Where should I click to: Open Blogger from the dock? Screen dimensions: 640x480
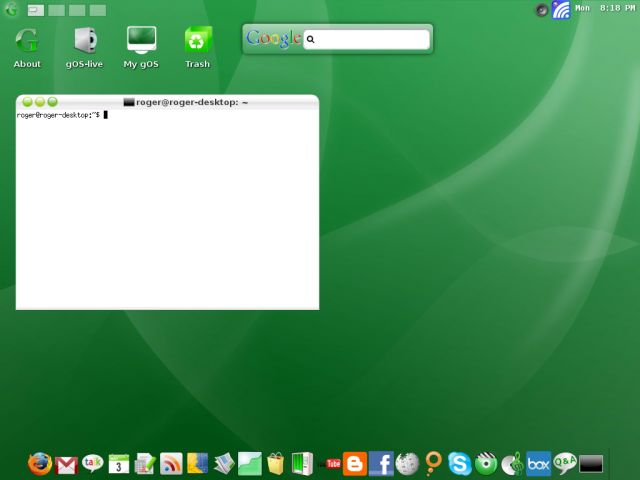(355, 464)
